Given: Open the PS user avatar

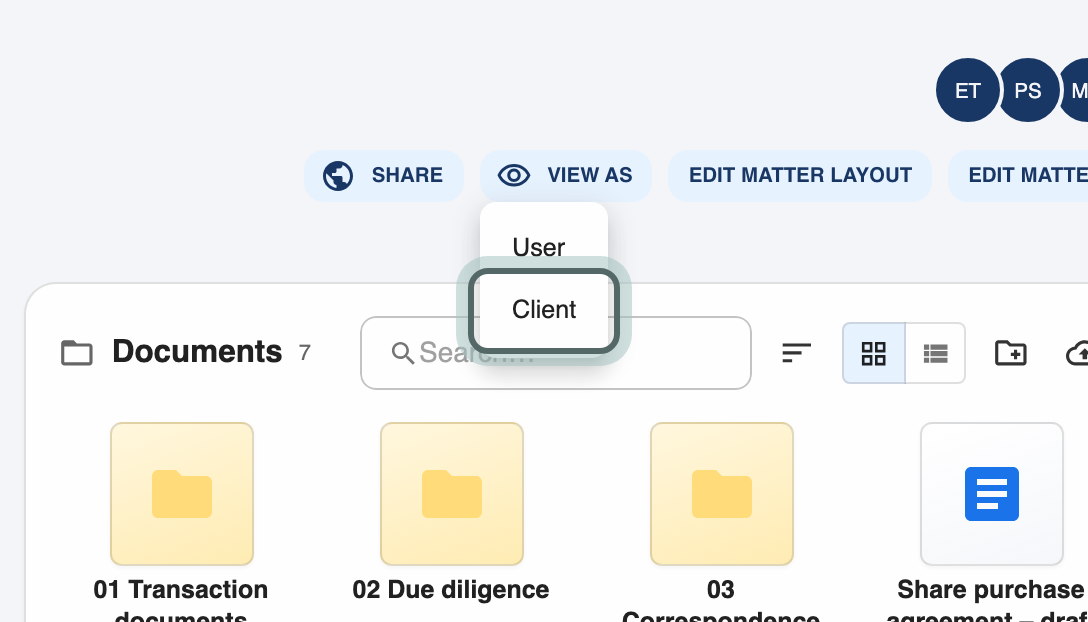Looking at the screenshot, I should (x=1028, y=90).
